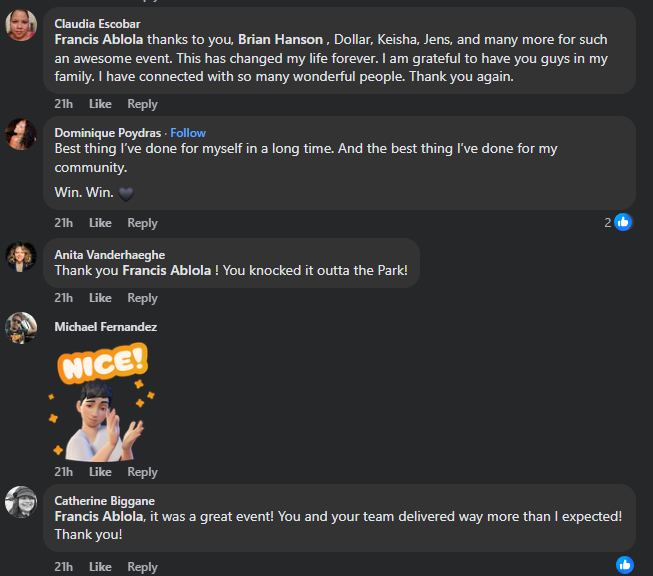Open Catherine Biggane's profile avatar
The height and width of the screenshot is (576, 653).
tap(22, 502)
